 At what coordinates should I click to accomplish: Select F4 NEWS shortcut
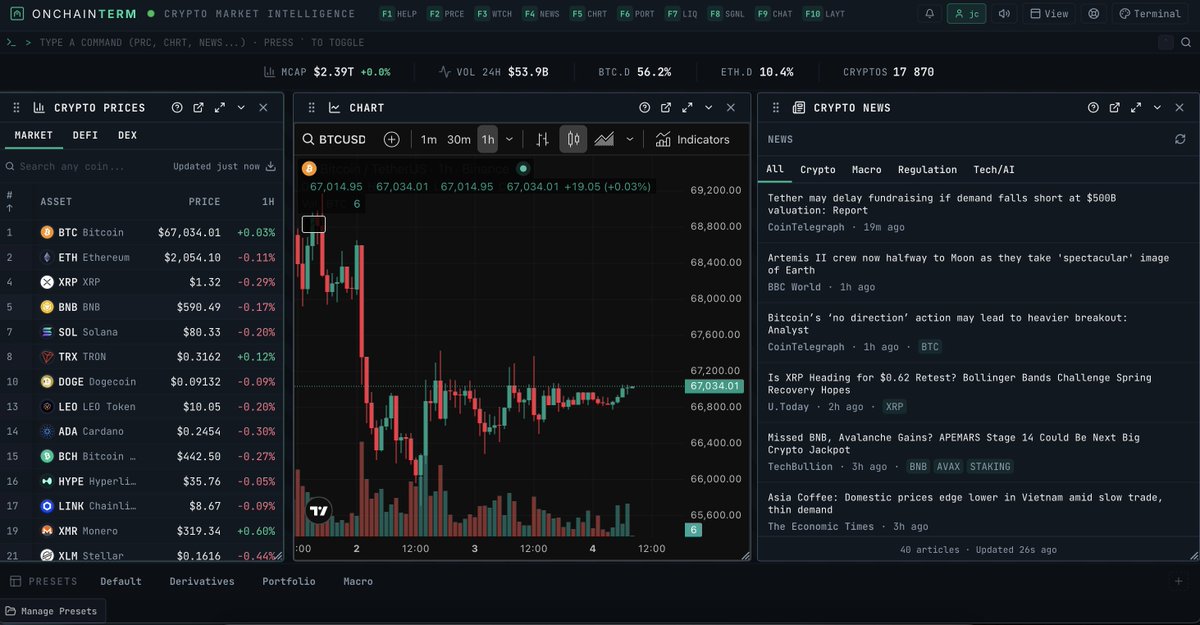[x=541, y=14]
